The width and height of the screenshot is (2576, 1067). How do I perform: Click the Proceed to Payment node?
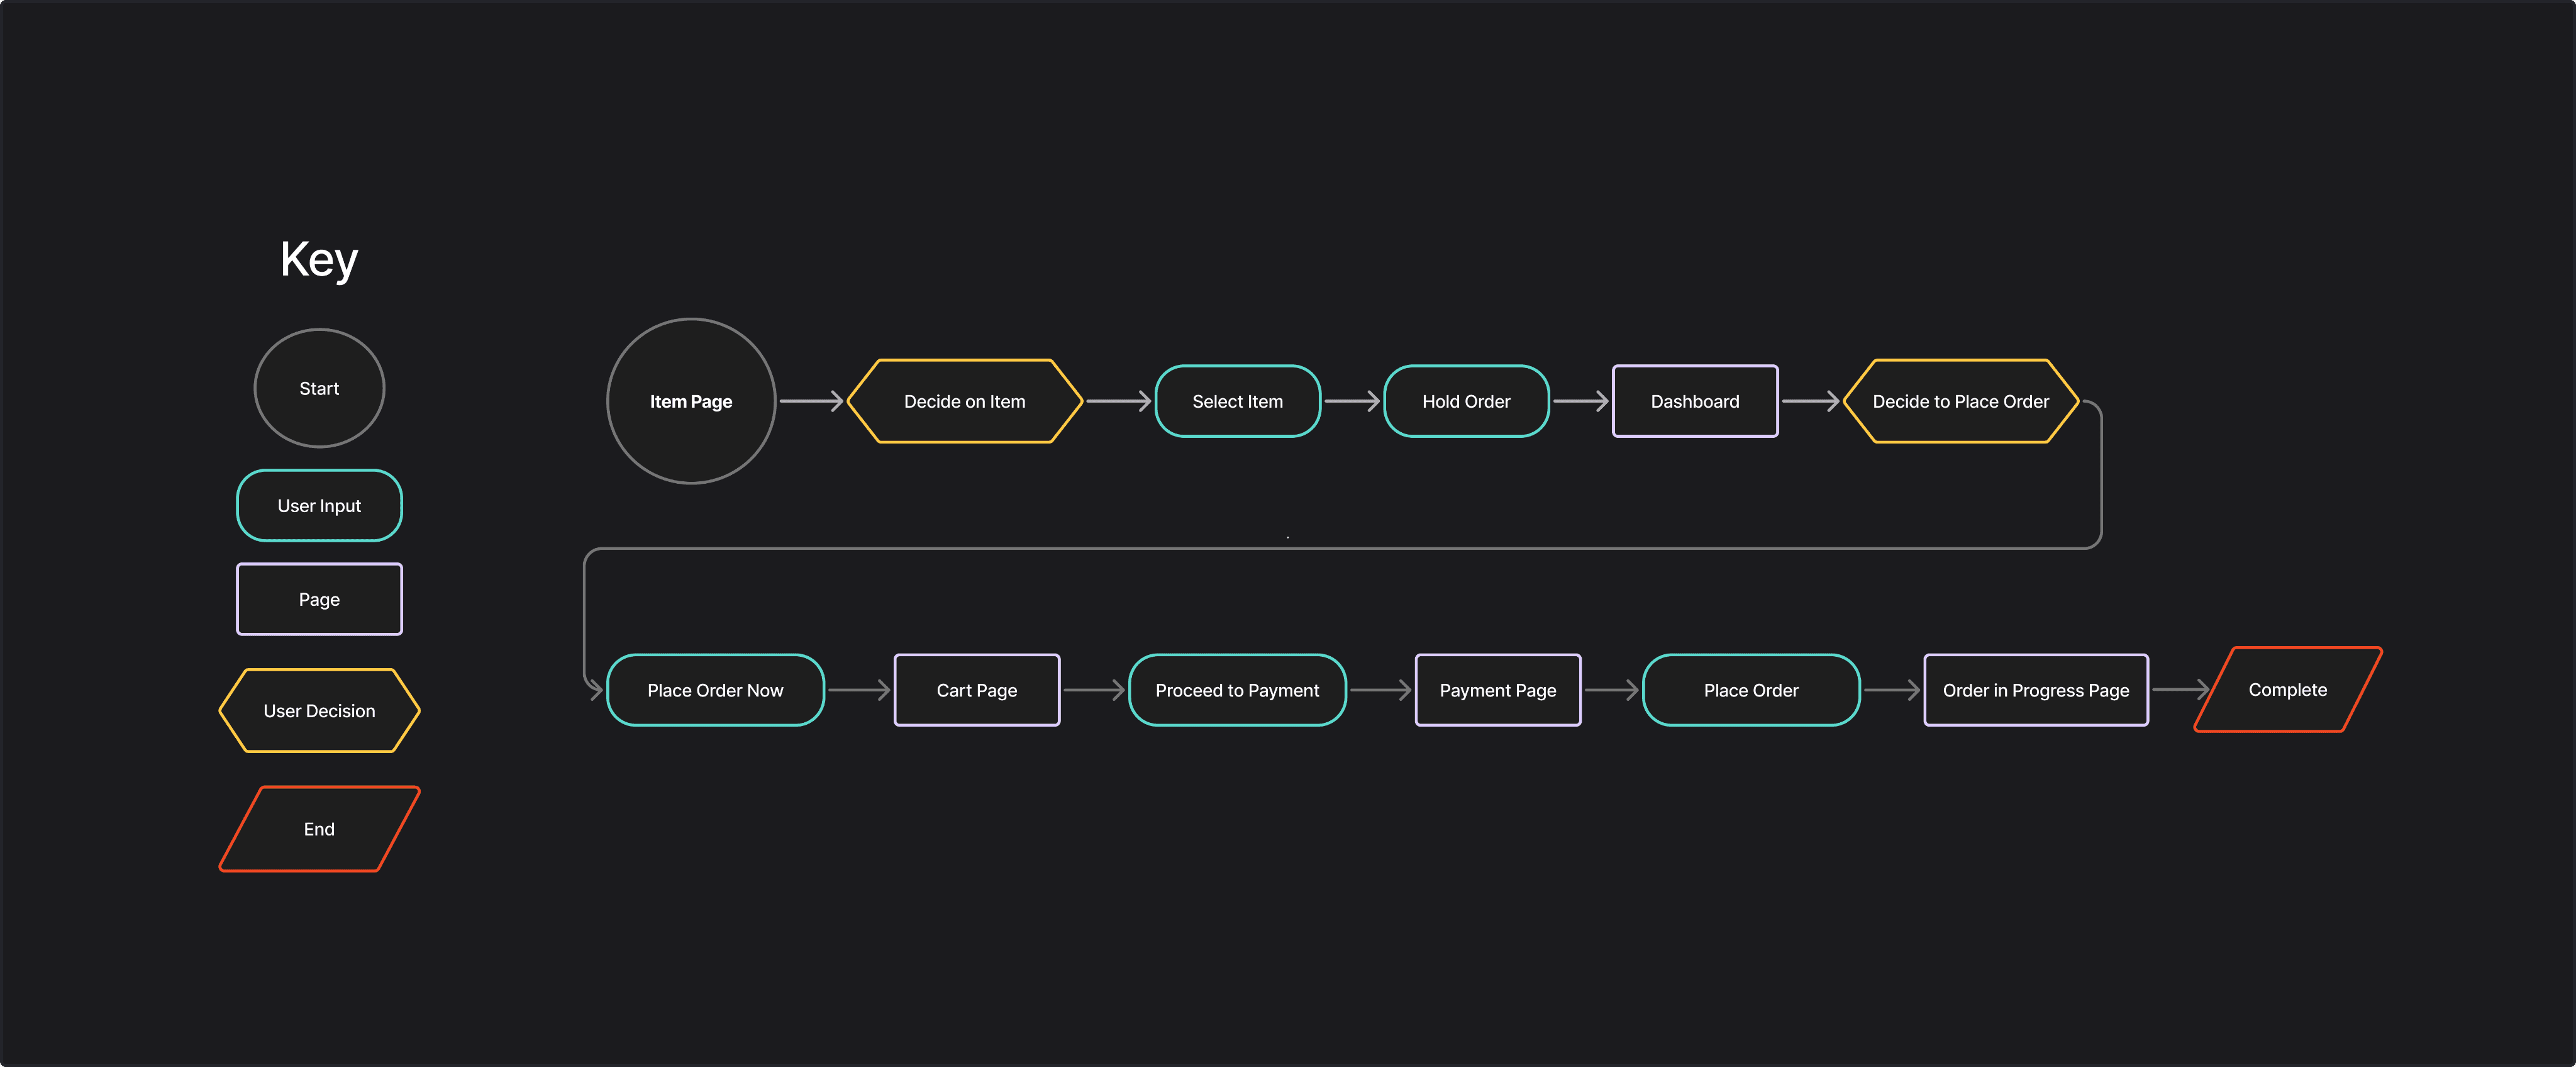(x=1237, y=690)
